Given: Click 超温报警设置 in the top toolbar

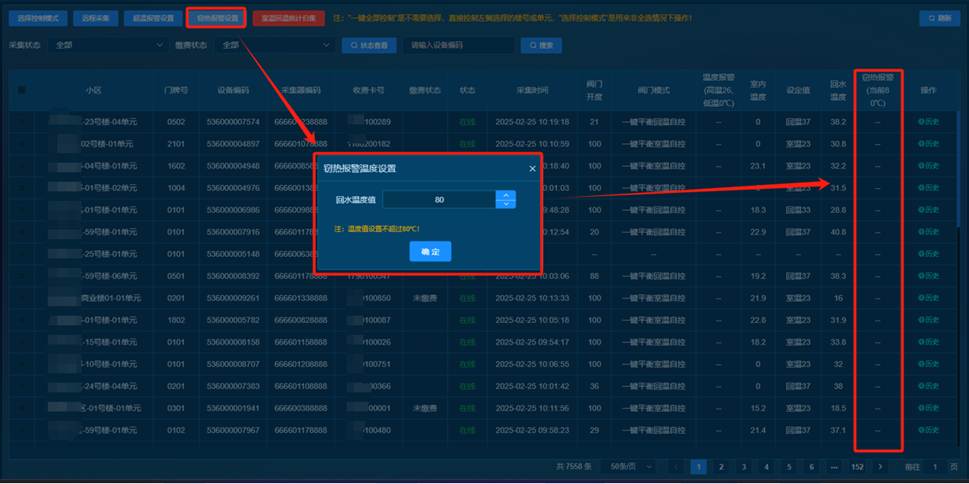Looking at the screenshot, I should [153, 19].
